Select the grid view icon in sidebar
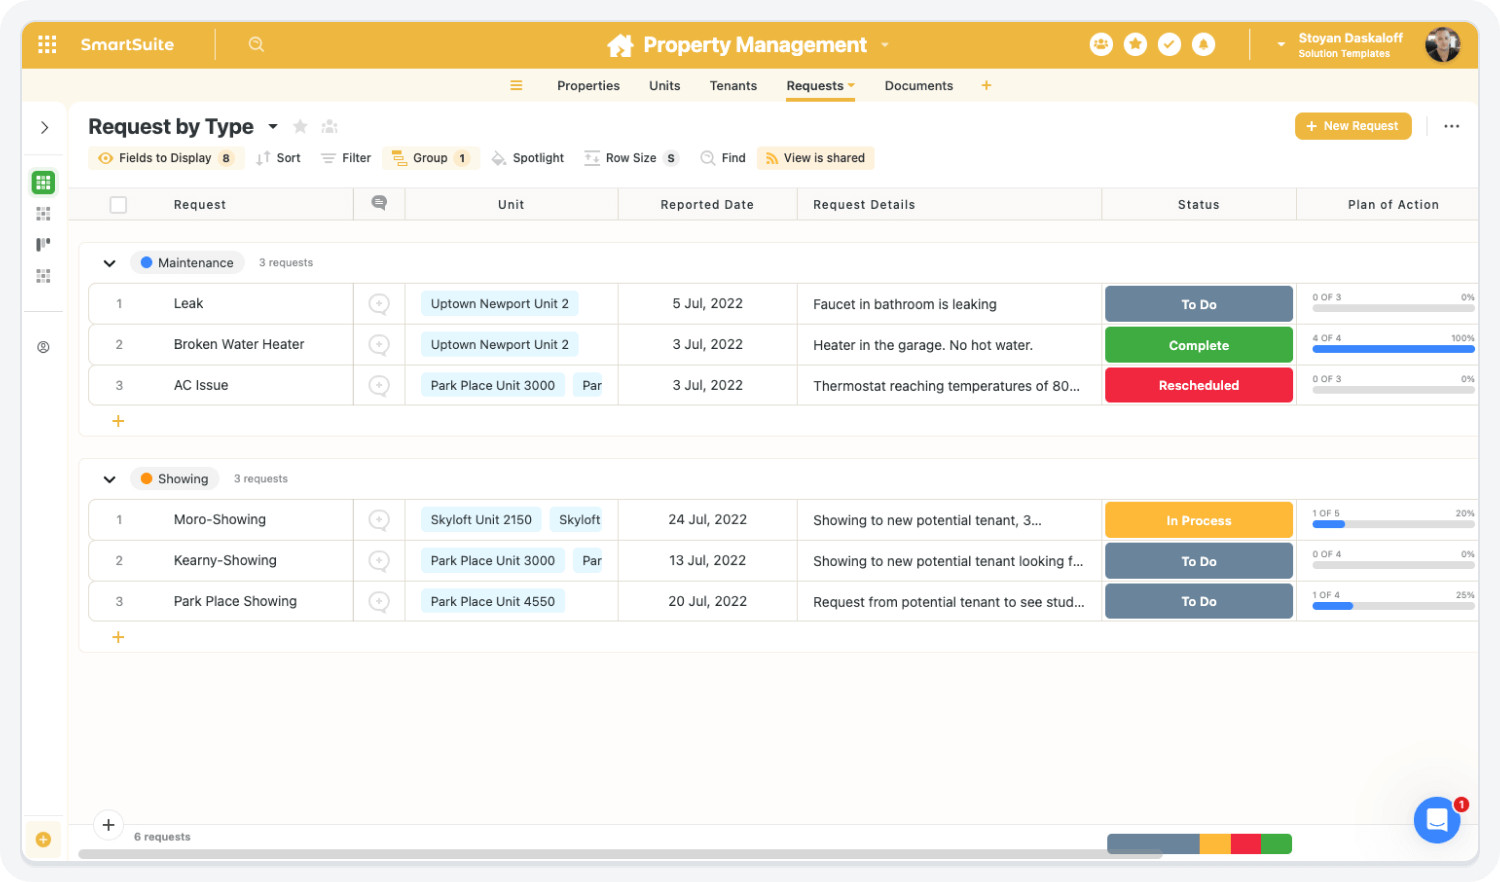This screenshot has height=882, width=1500. click(x=43, y=182)
